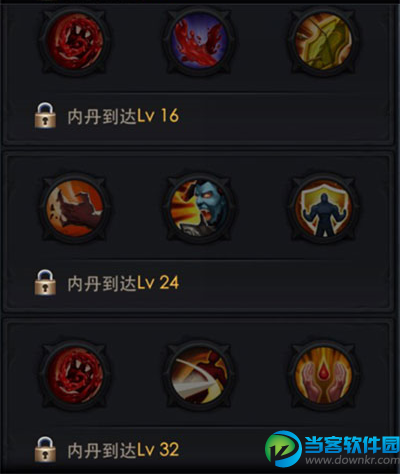Screen dimensions: 401x474
Task: Open the www.downkr.com link
Action: pyautogui.click(x=353, y=461)
